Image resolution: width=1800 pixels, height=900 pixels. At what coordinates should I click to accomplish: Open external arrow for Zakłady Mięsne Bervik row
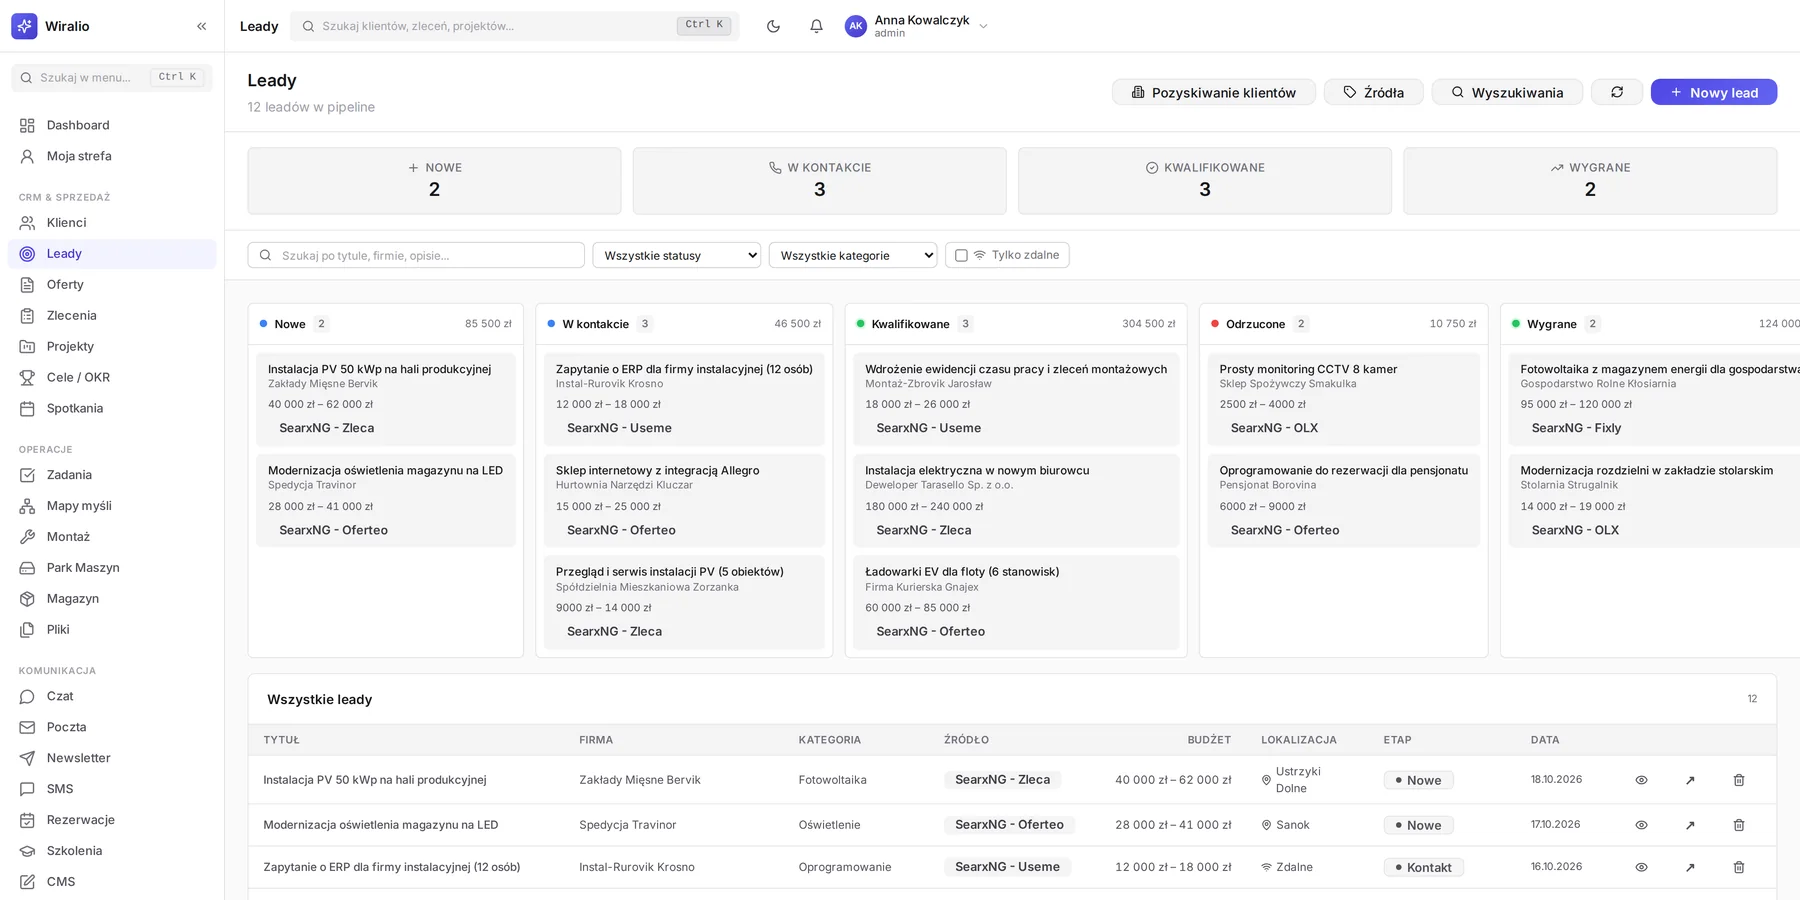click(1690, 780)
